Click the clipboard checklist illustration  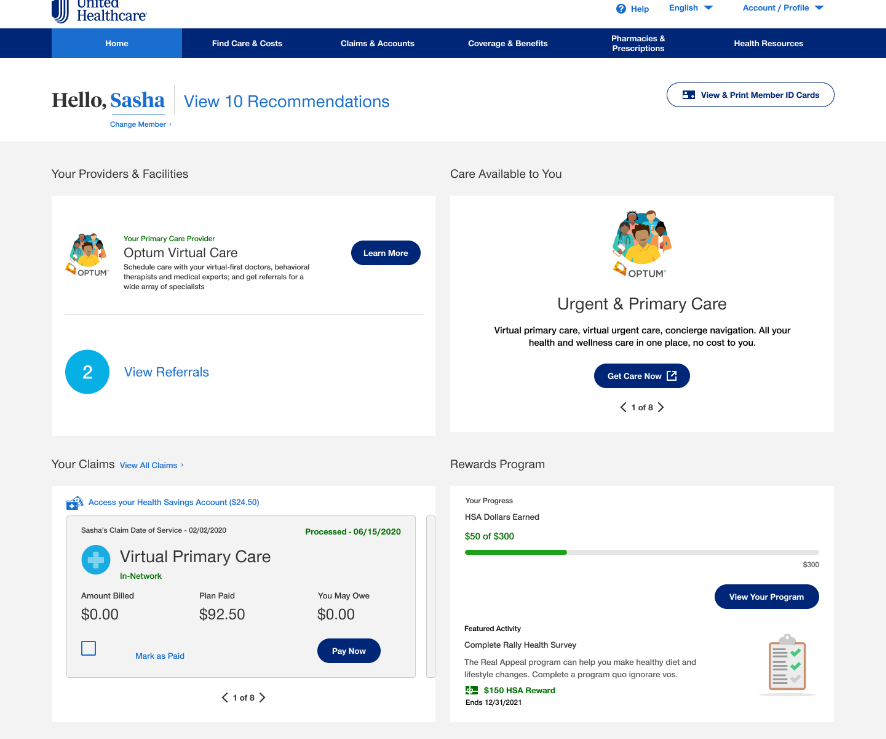pyautogui.click(x=787, y=663)
